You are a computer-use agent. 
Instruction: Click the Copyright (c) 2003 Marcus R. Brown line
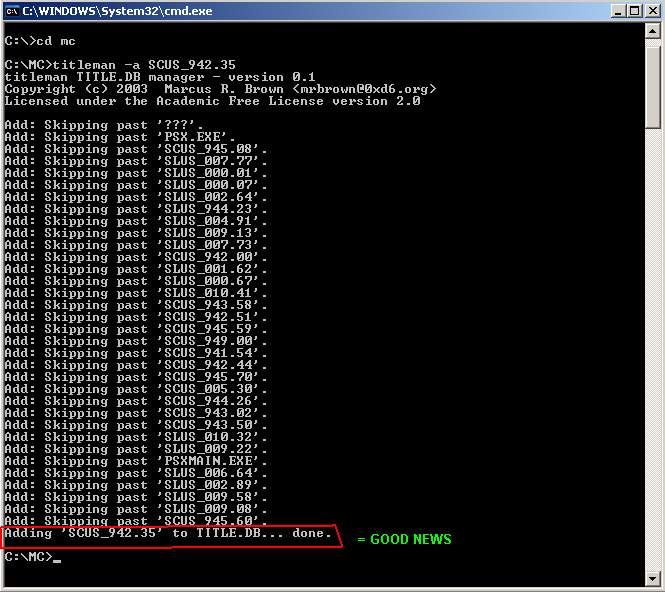point(220,89)
